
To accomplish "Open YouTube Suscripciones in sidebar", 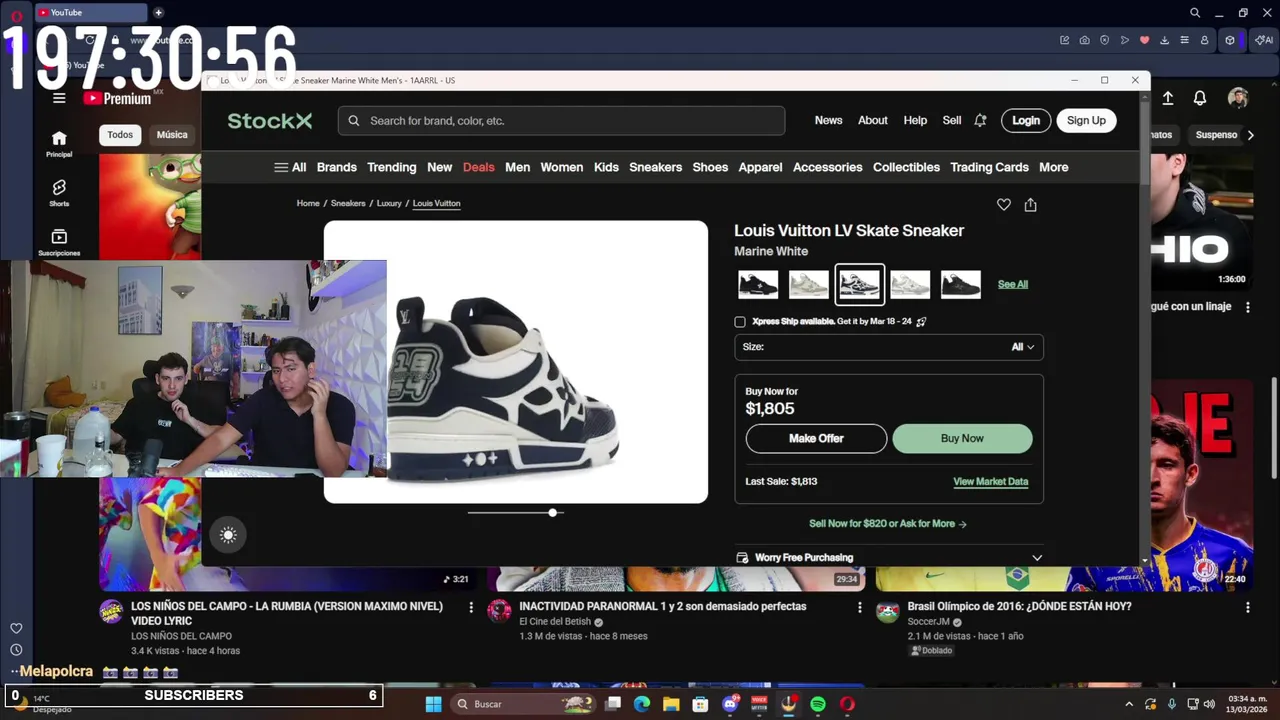I will 59,242.
